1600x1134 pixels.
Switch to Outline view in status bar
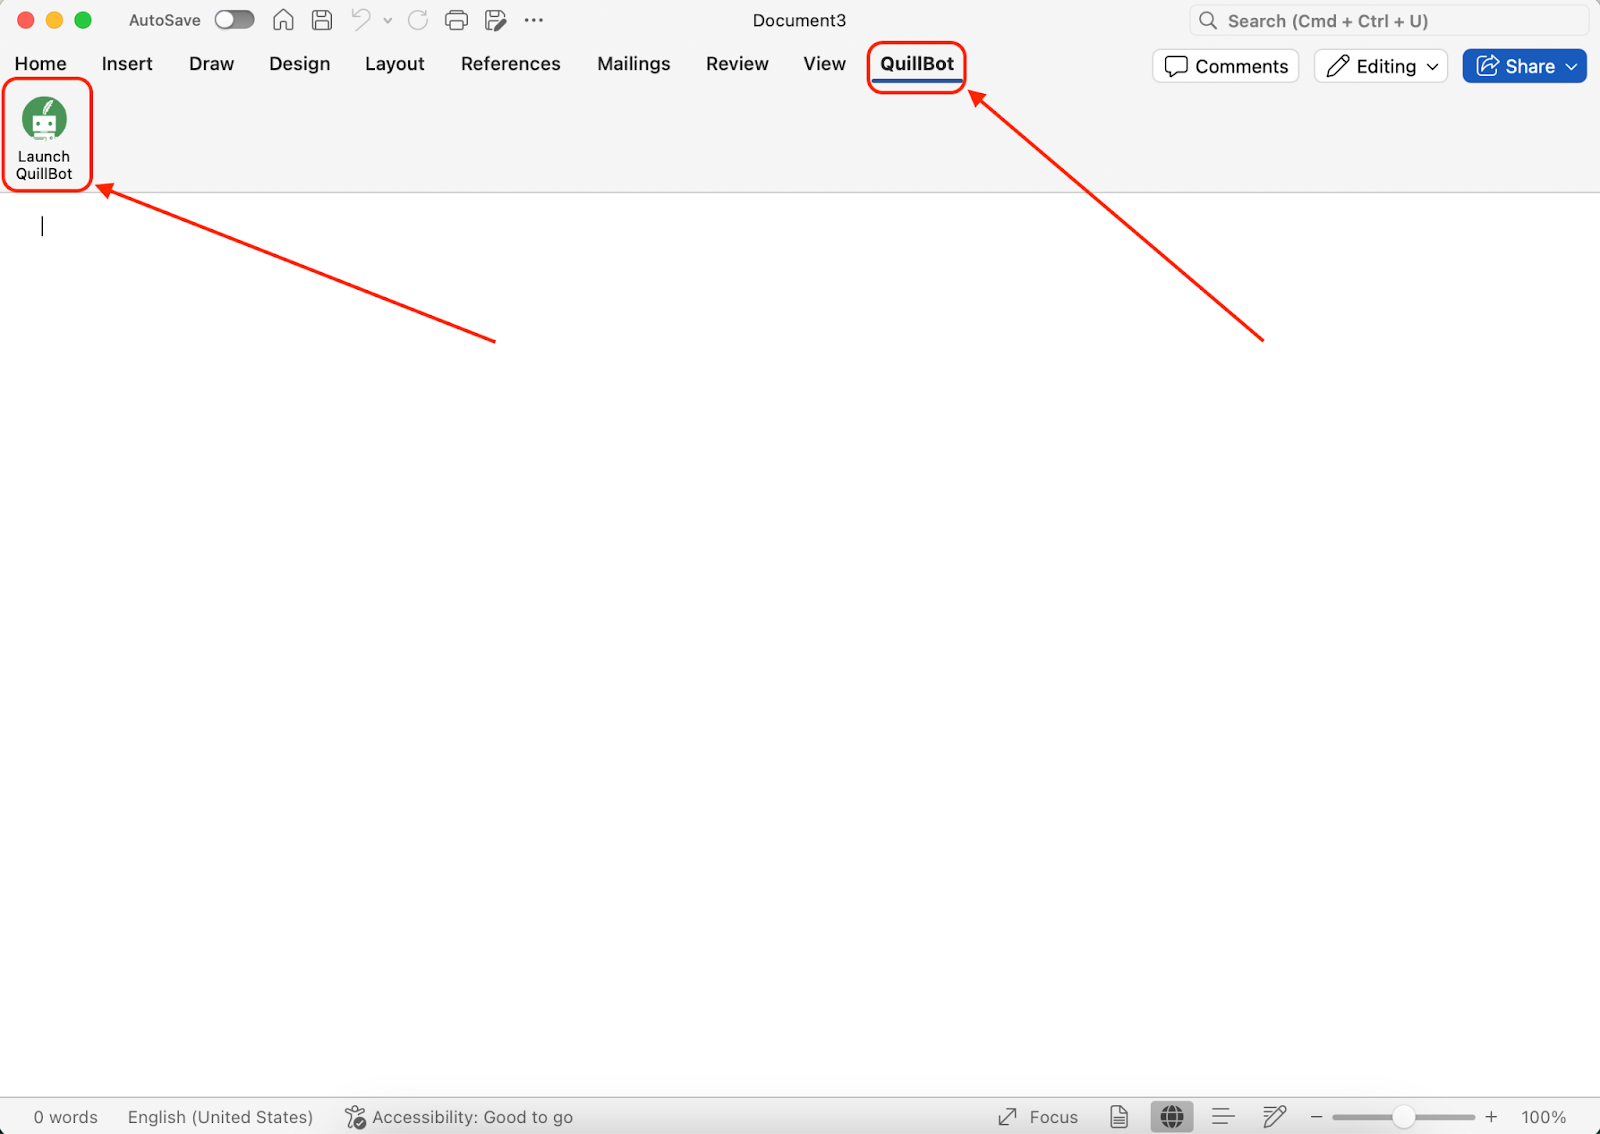[1223, 1117]
